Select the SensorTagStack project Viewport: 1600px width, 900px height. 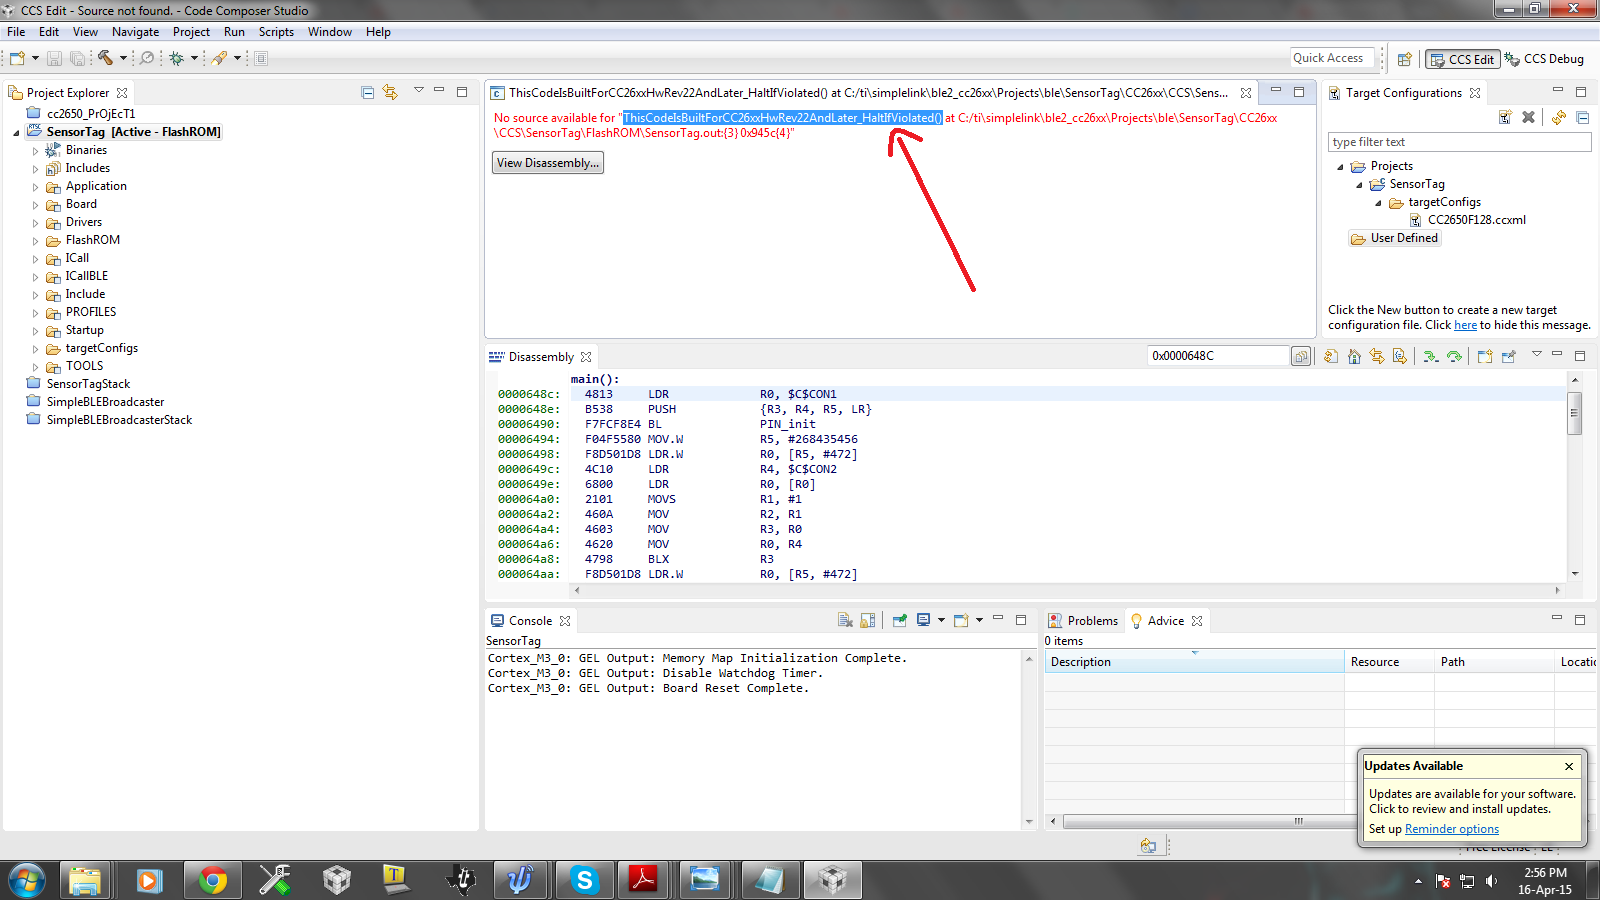pos(88,384)
